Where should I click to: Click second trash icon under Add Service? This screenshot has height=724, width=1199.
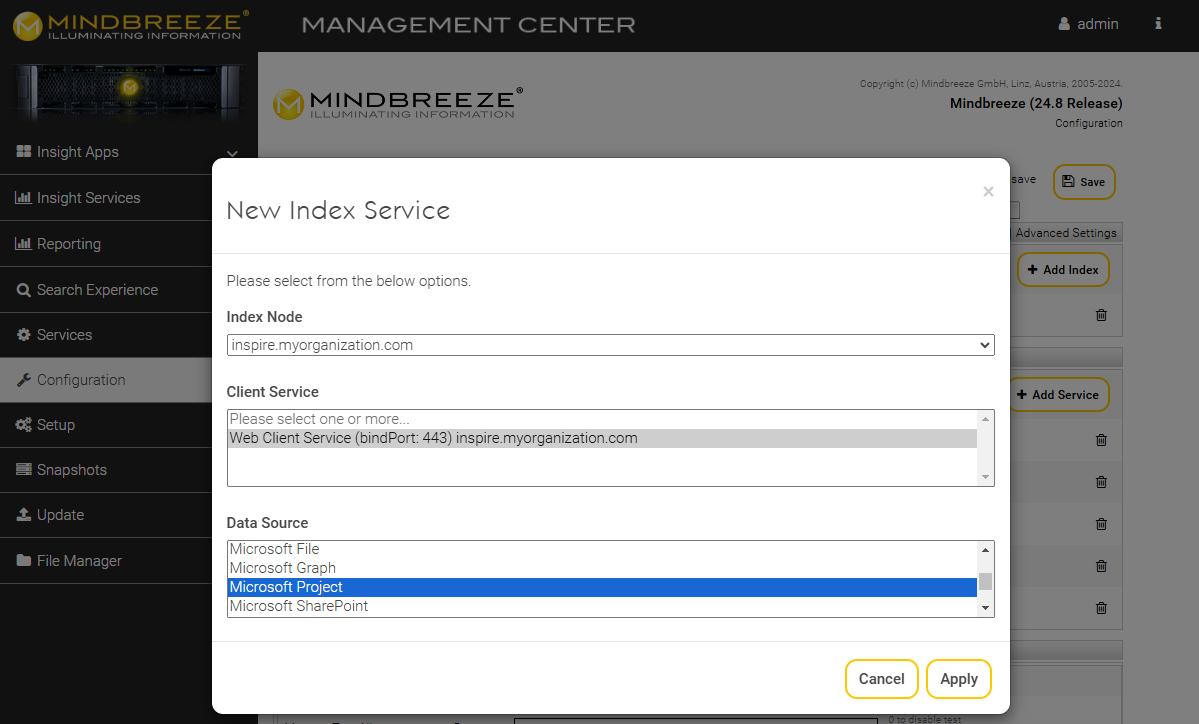pyautogui.click(x=1101, y=482)
